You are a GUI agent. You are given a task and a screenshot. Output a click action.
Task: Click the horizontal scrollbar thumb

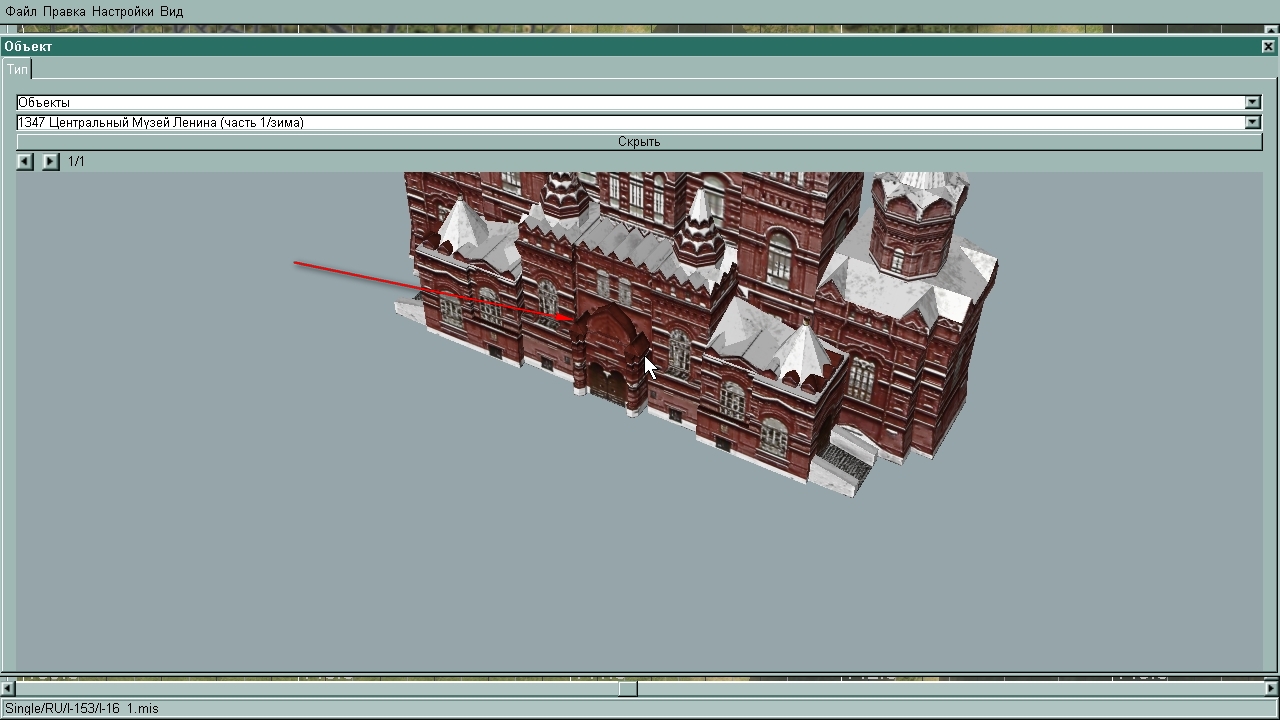(x=628, y=688)
